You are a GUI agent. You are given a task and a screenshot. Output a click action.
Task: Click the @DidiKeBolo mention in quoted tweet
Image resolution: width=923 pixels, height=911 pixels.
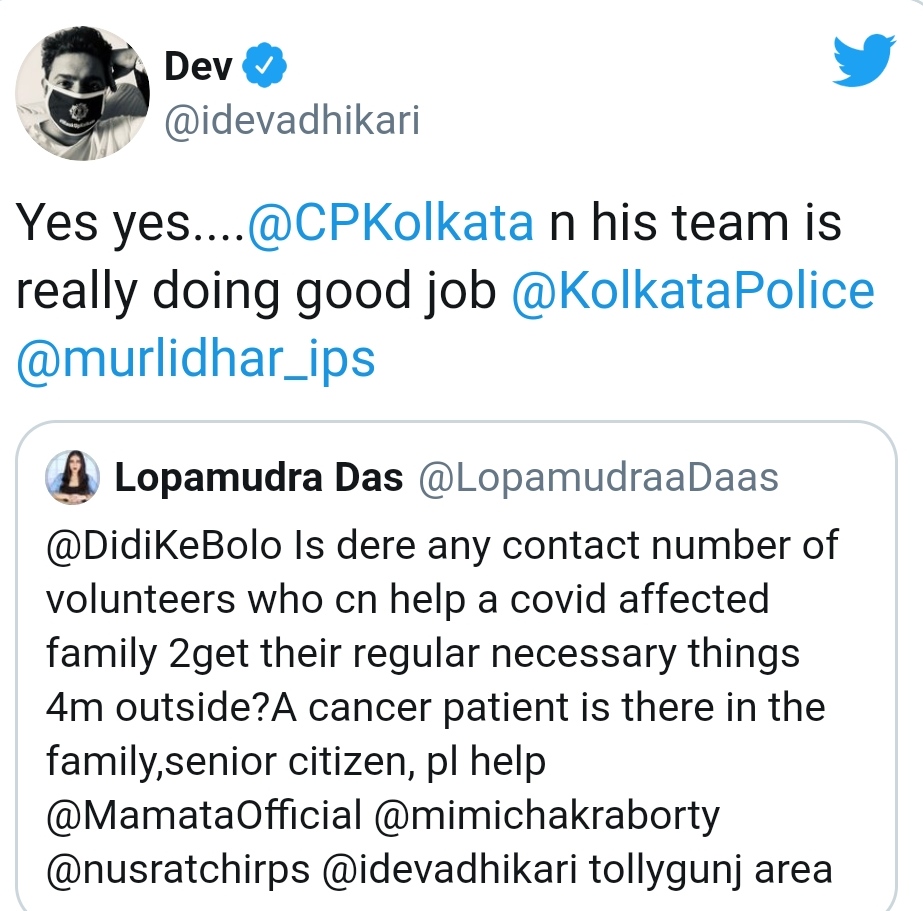point(166,546)
